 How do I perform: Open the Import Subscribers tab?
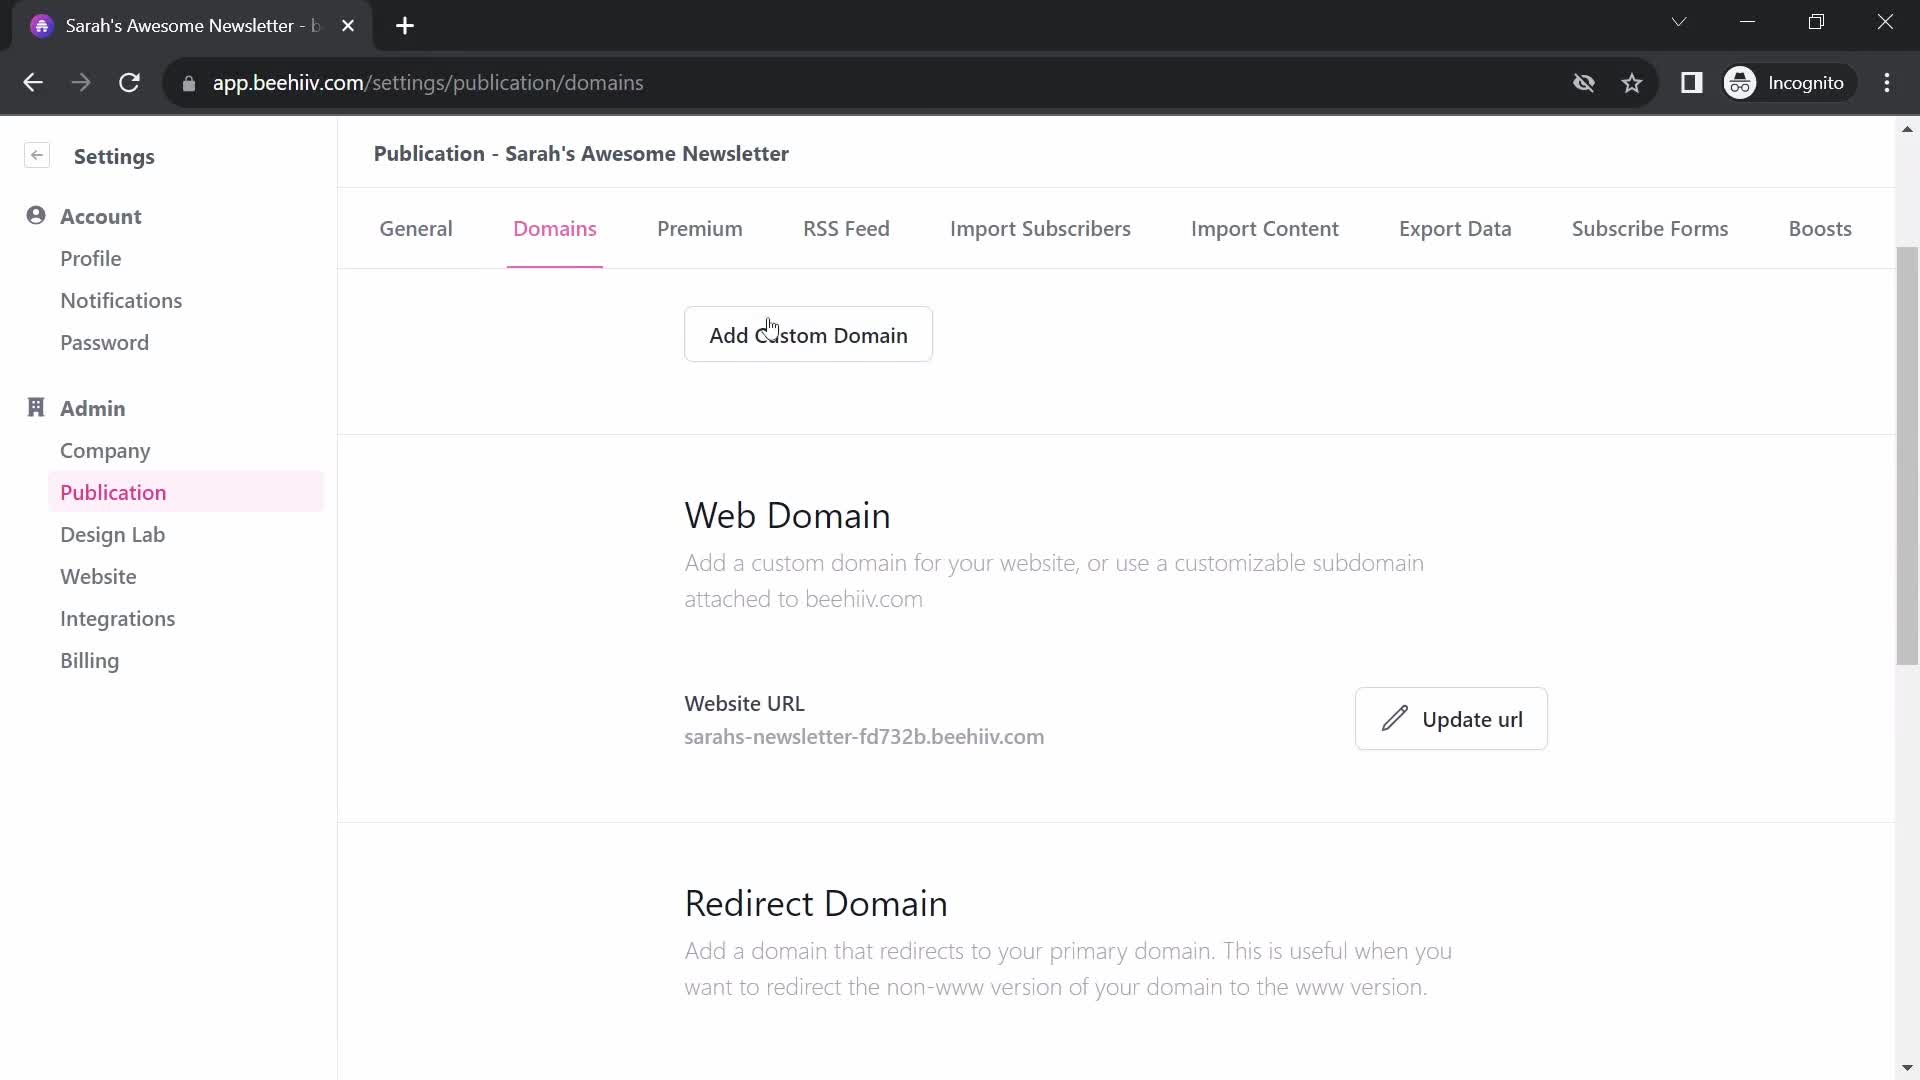pos(1040,228)
